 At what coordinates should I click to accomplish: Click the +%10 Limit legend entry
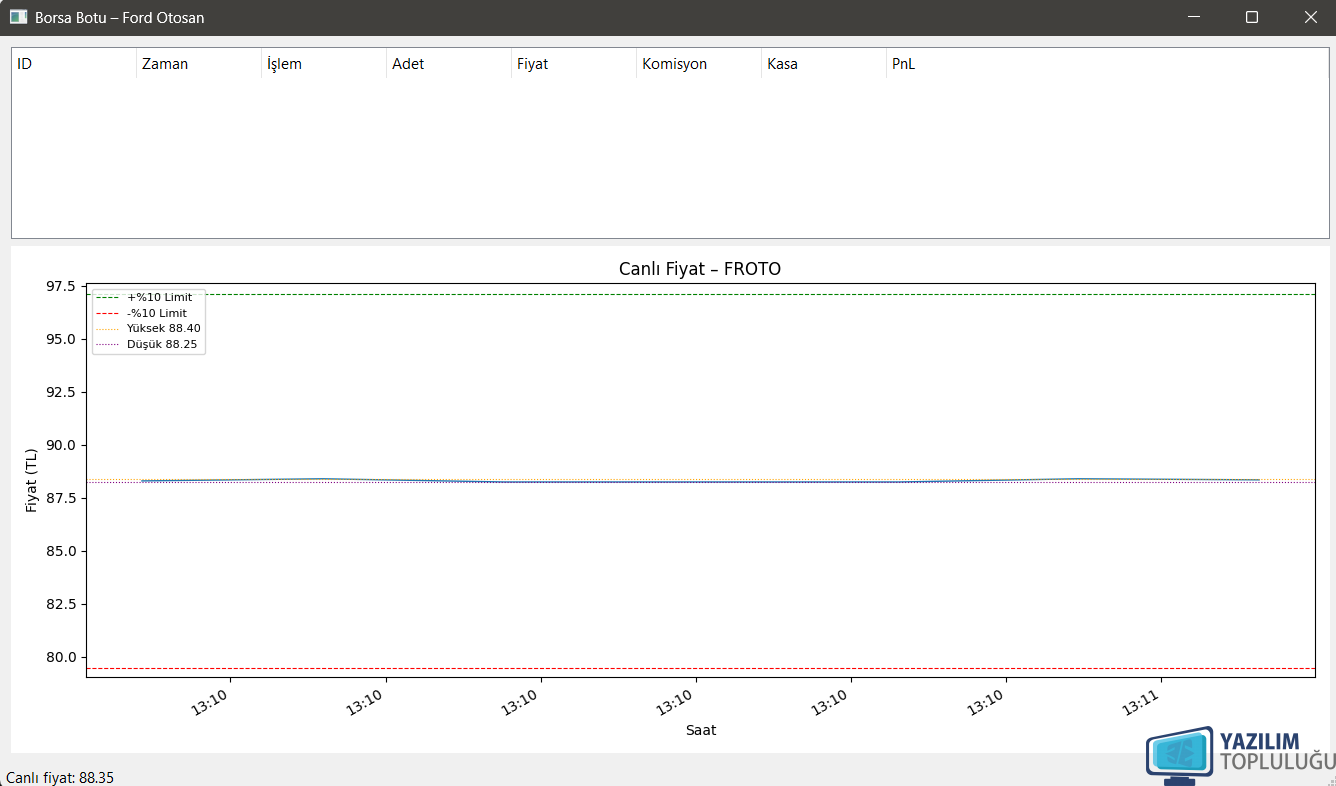tap(148, 297)
